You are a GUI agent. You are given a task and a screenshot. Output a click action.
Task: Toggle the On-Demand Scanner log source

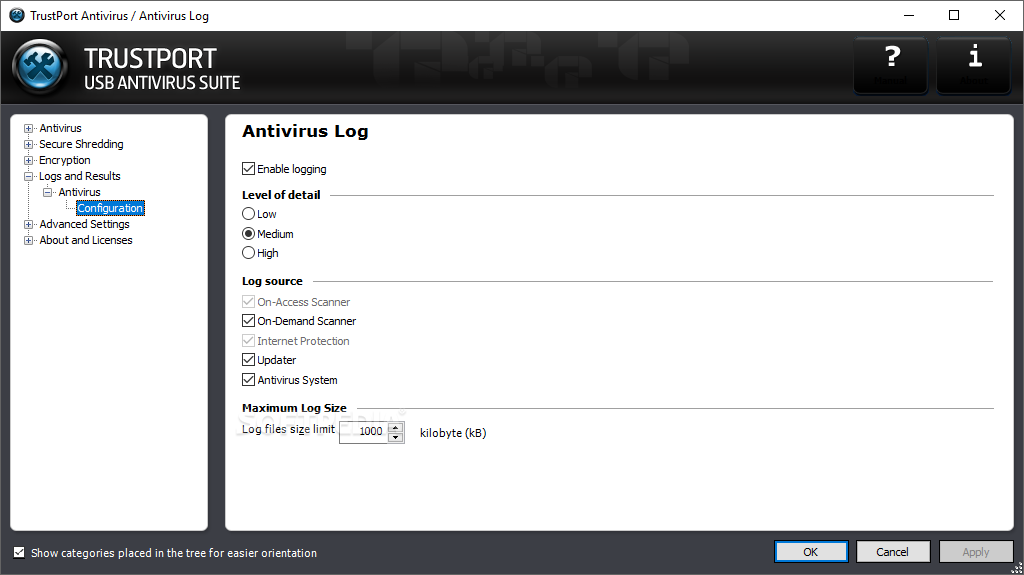click(248, 320)
